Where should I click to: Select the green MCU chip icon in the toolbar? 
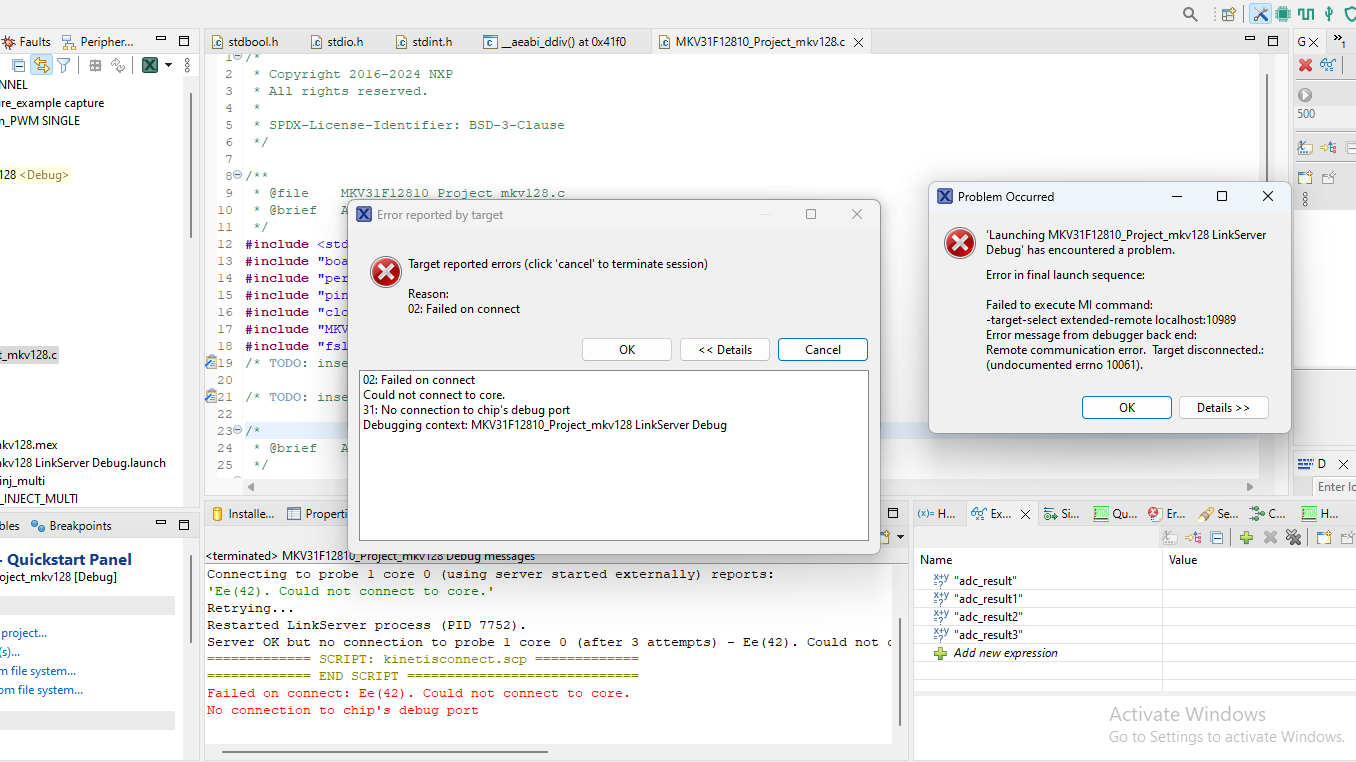(x=1284, y=13)
